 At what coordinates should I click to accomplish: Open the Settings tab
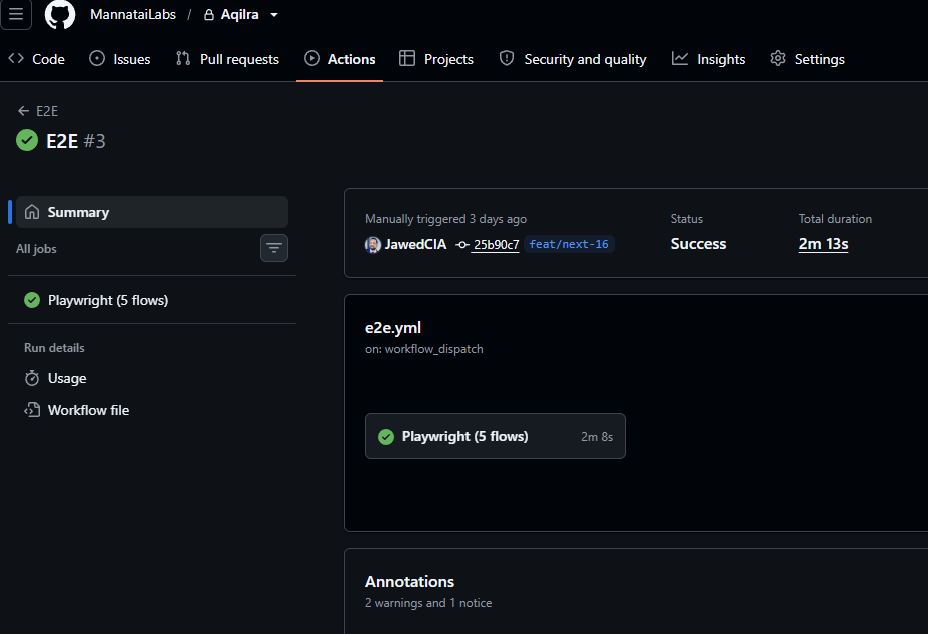click(x=807, y=59)
